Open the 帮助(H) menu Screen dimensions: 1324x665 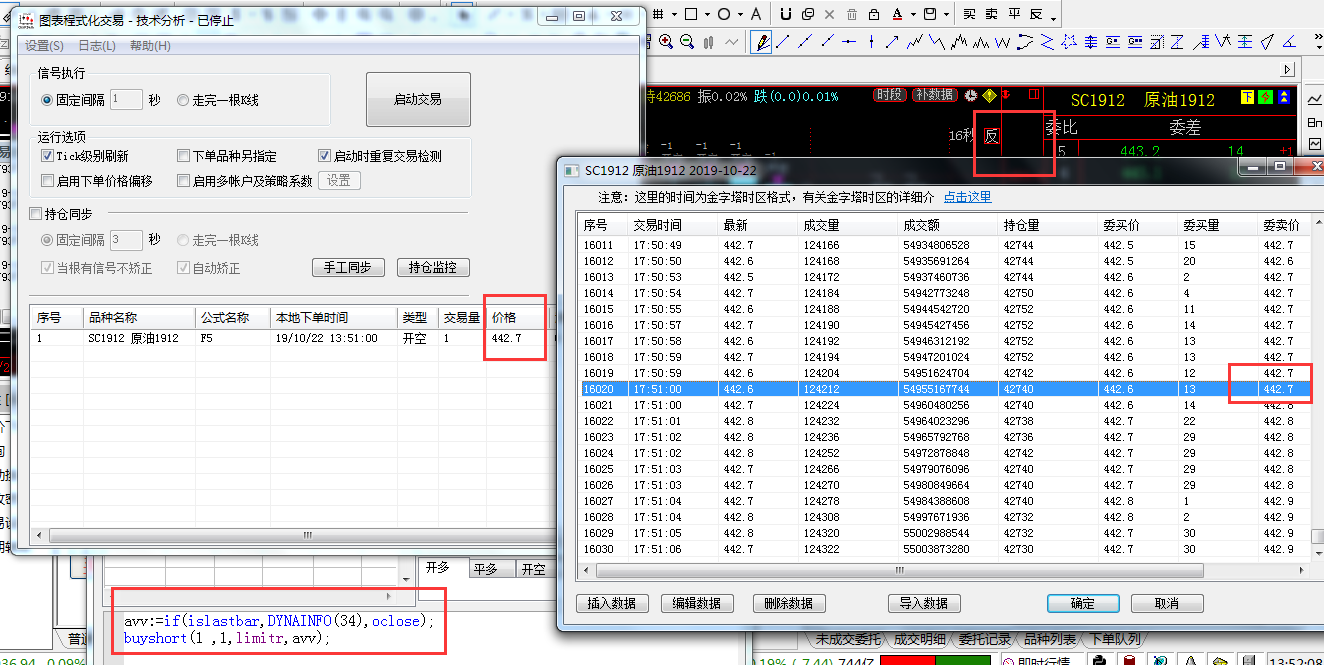[x=150, y=46]
